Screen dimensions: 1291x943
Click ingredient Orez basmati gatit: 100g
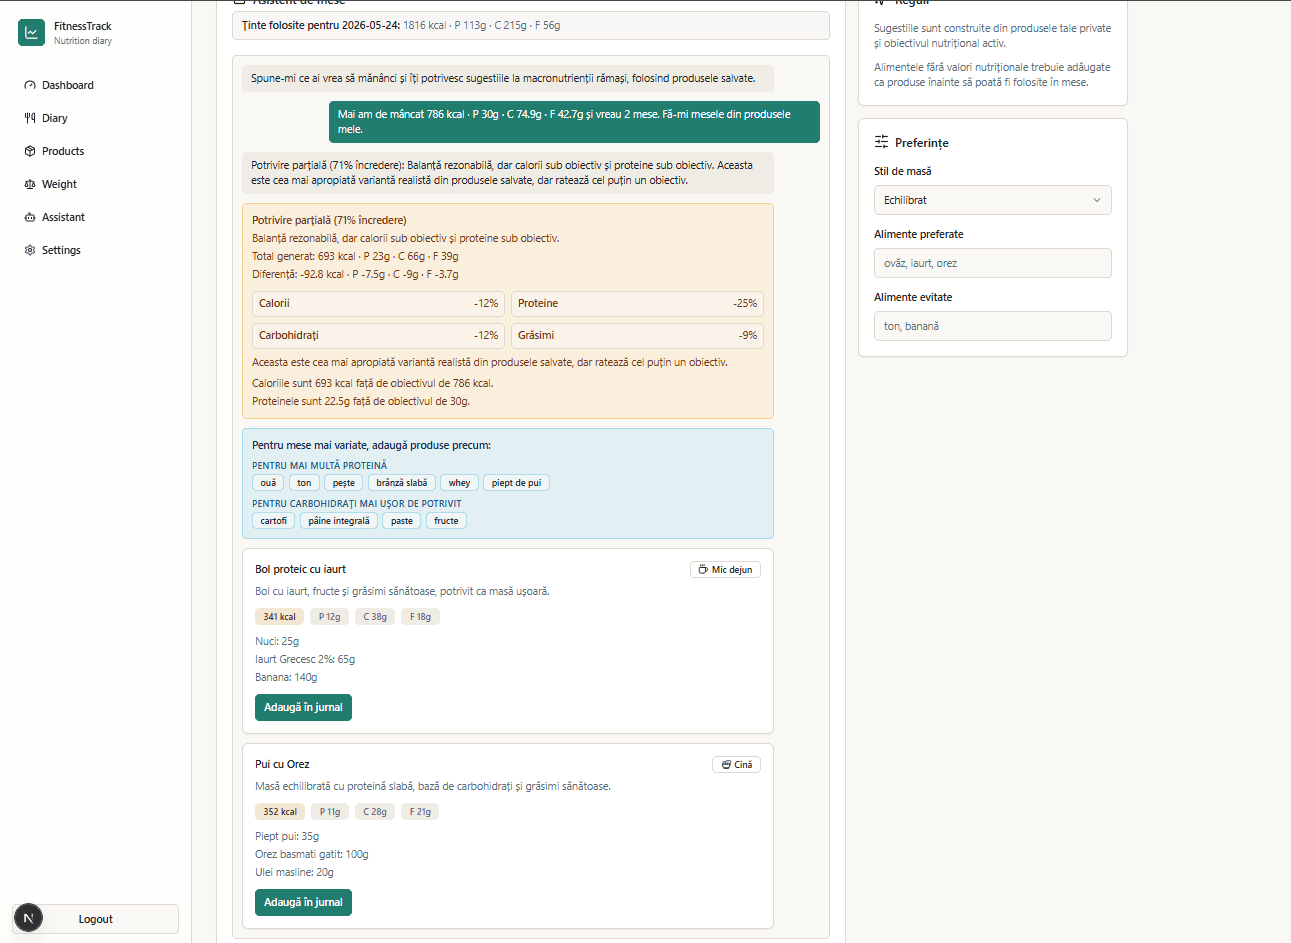click(x=312, y=854)
